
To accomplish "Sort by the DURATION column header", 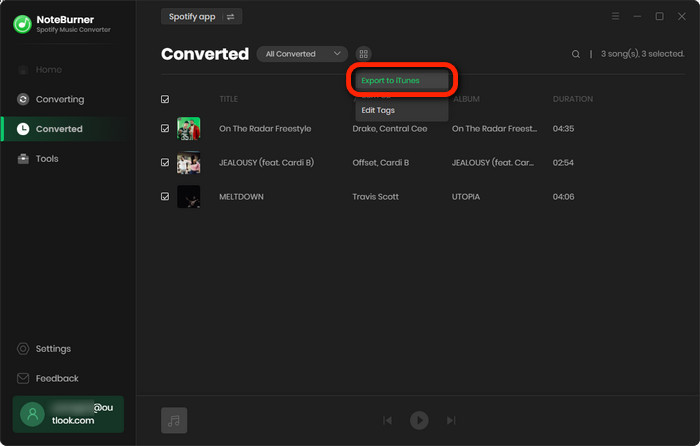I will [573, 99].
